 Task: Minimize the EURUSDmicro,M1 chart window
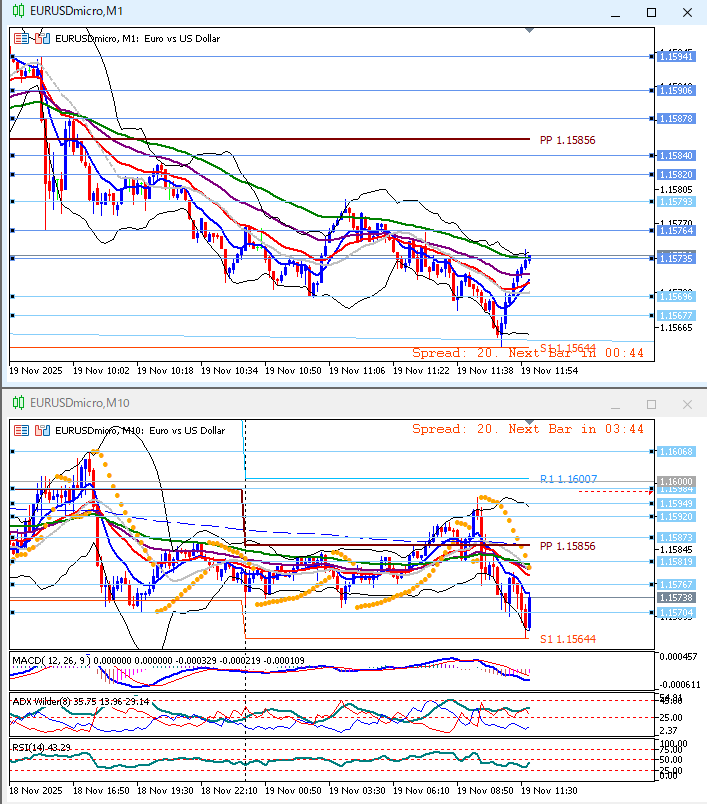pos(617,12)
